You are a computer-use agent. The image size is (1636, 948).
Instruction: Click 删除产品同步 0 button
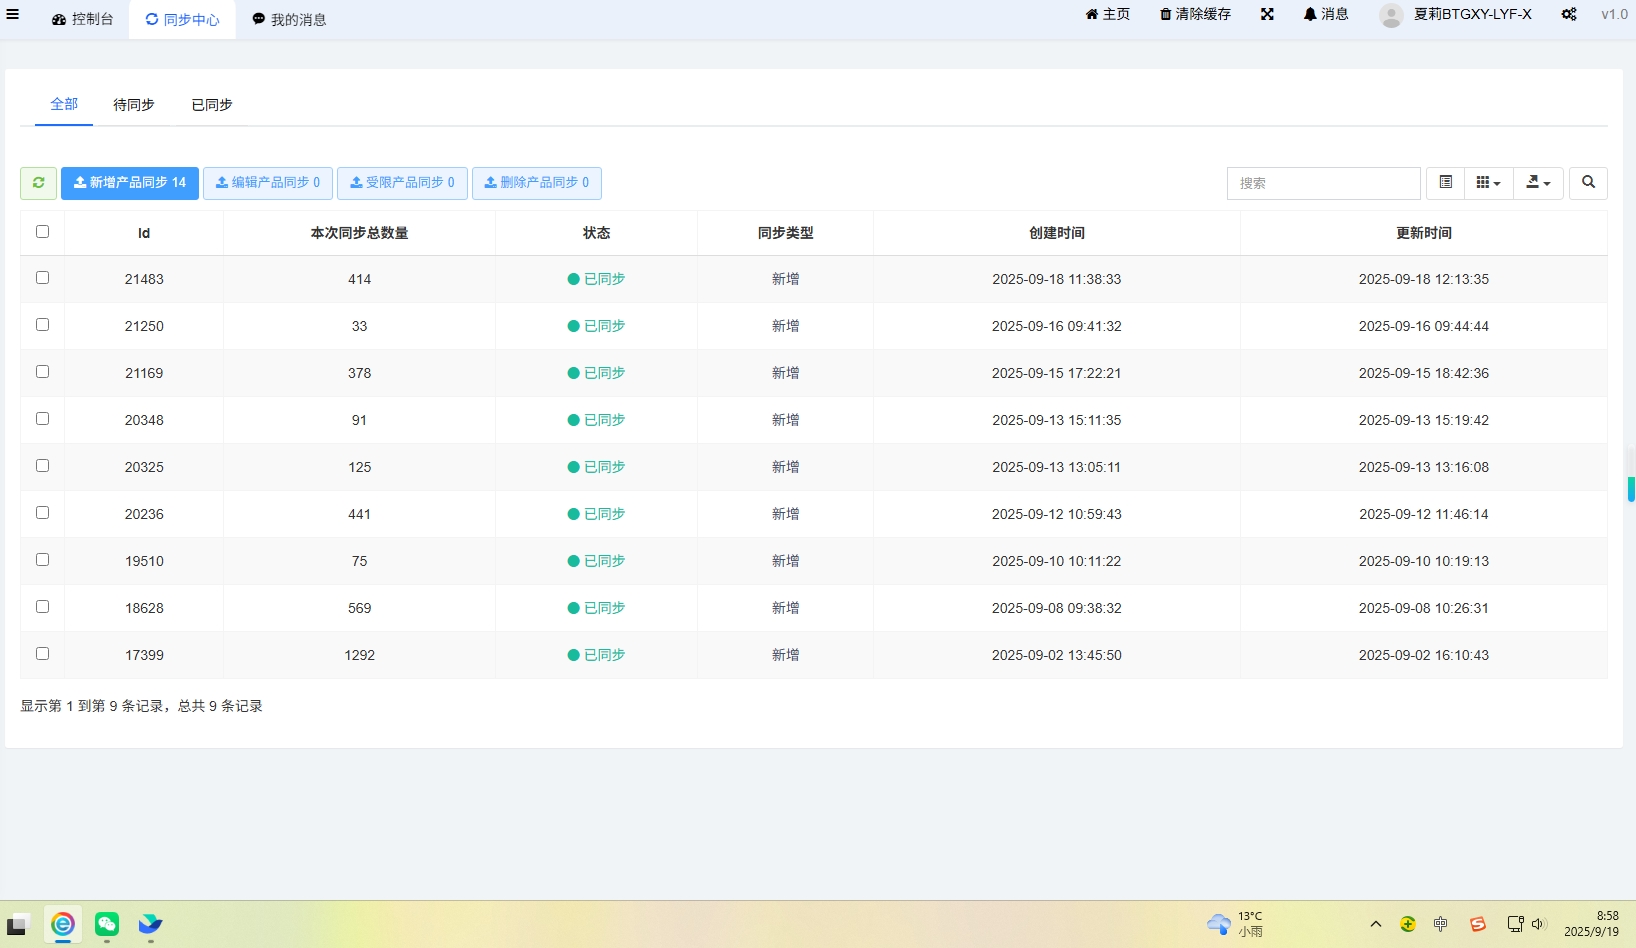click(x=537, y=183)
